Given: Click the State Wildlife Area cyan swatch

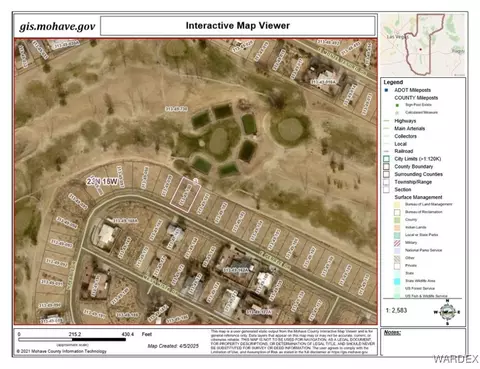Looking at the screenshot, I should click(x=397, y=281).
